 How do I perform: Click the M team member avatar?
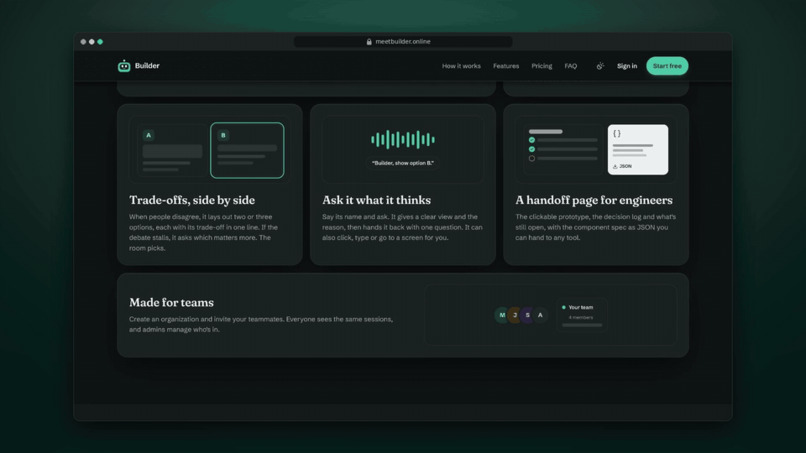[502, 315]
